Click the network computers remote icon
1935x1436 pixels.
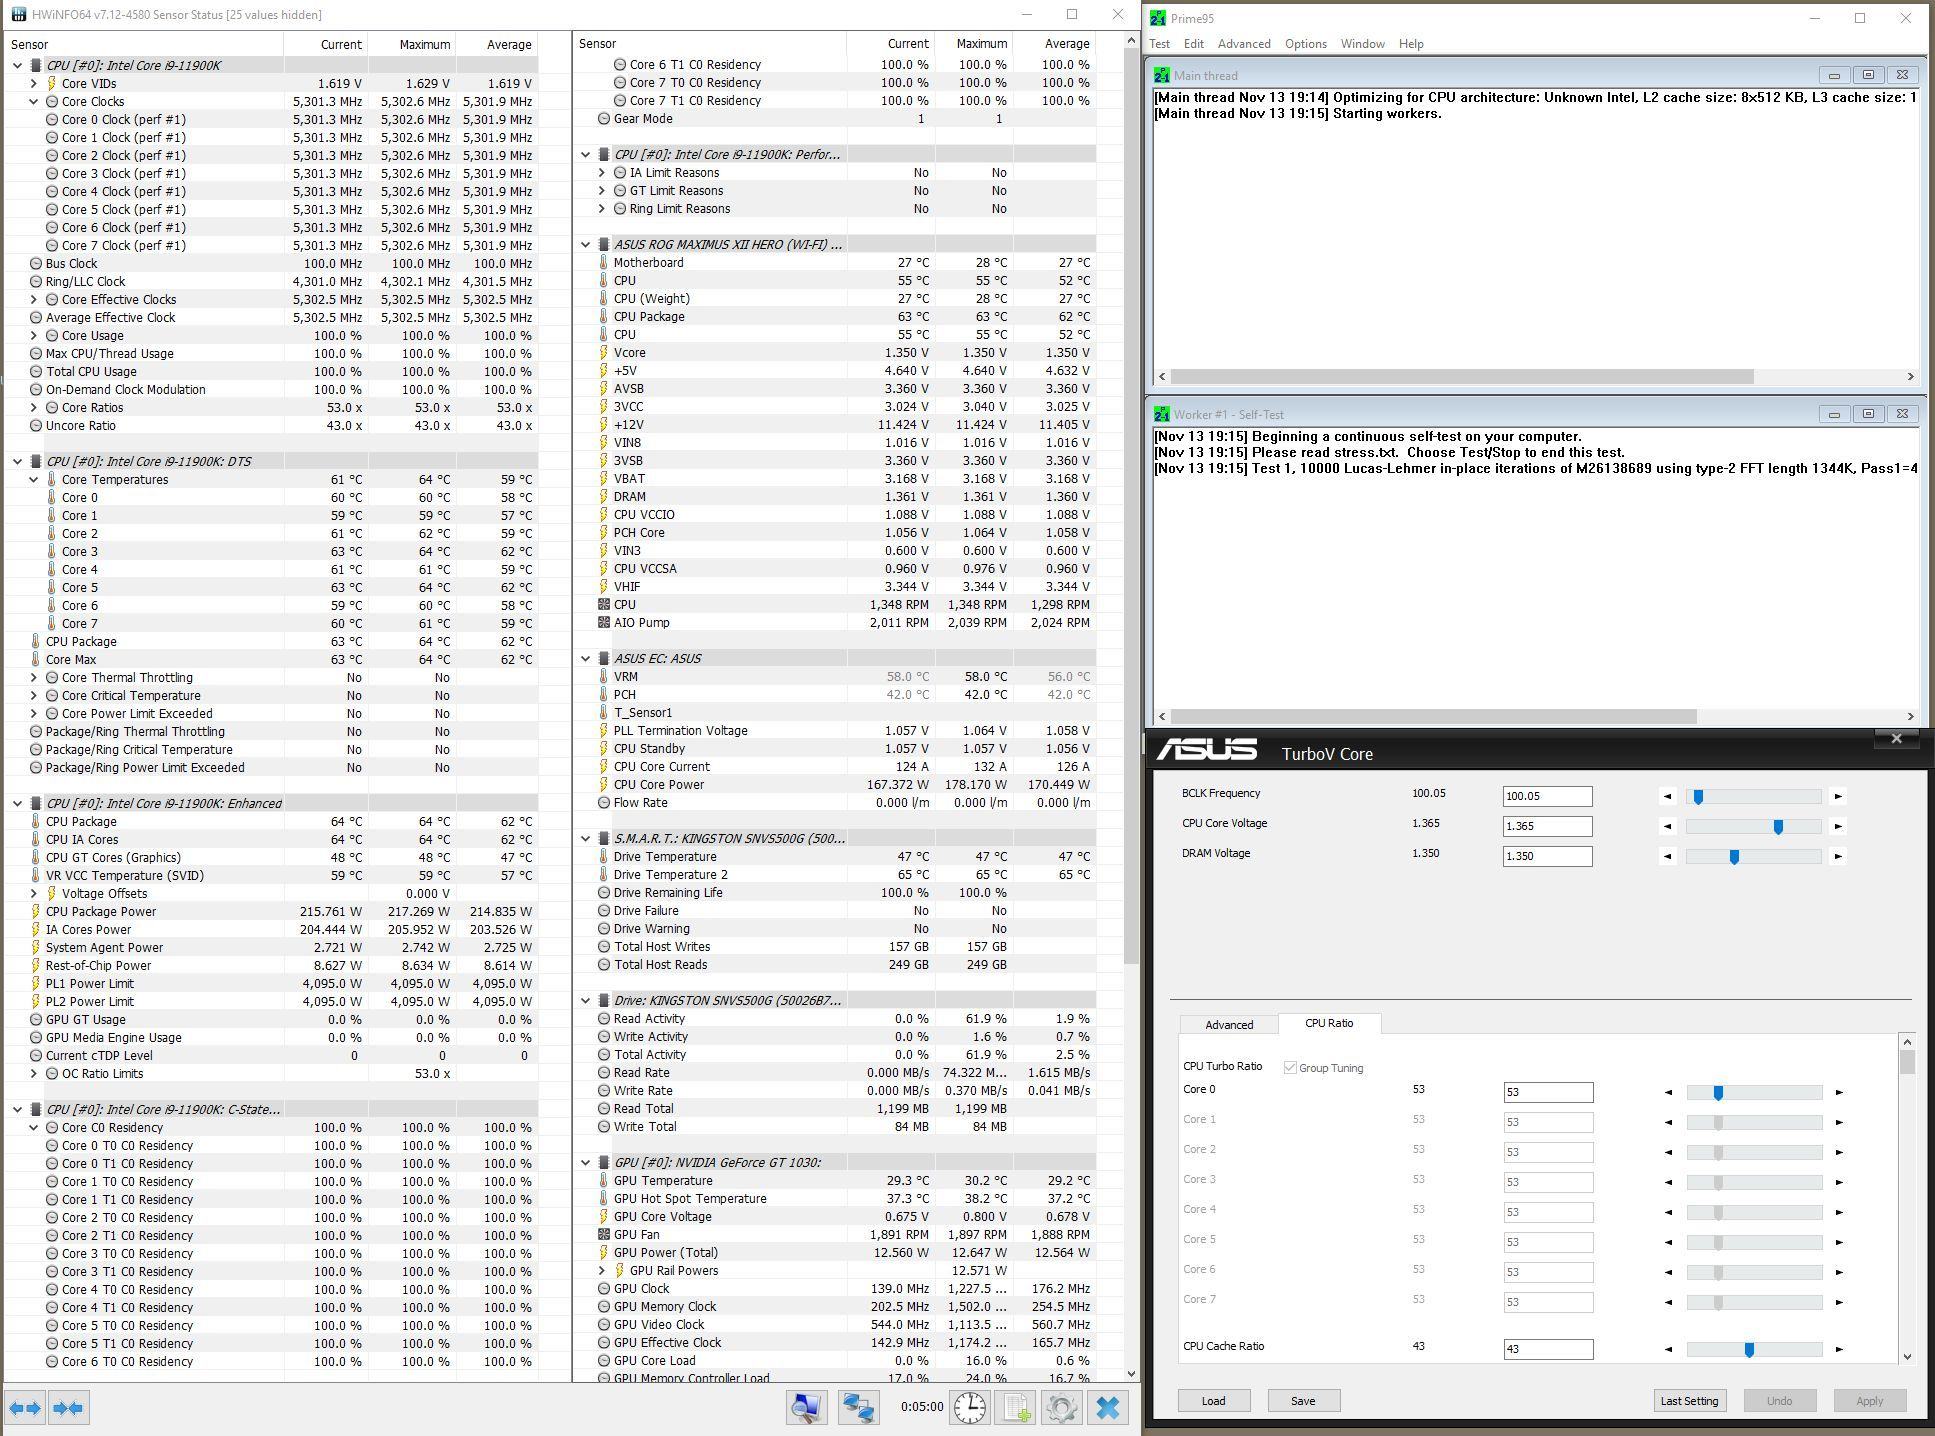click(858, 1407)
